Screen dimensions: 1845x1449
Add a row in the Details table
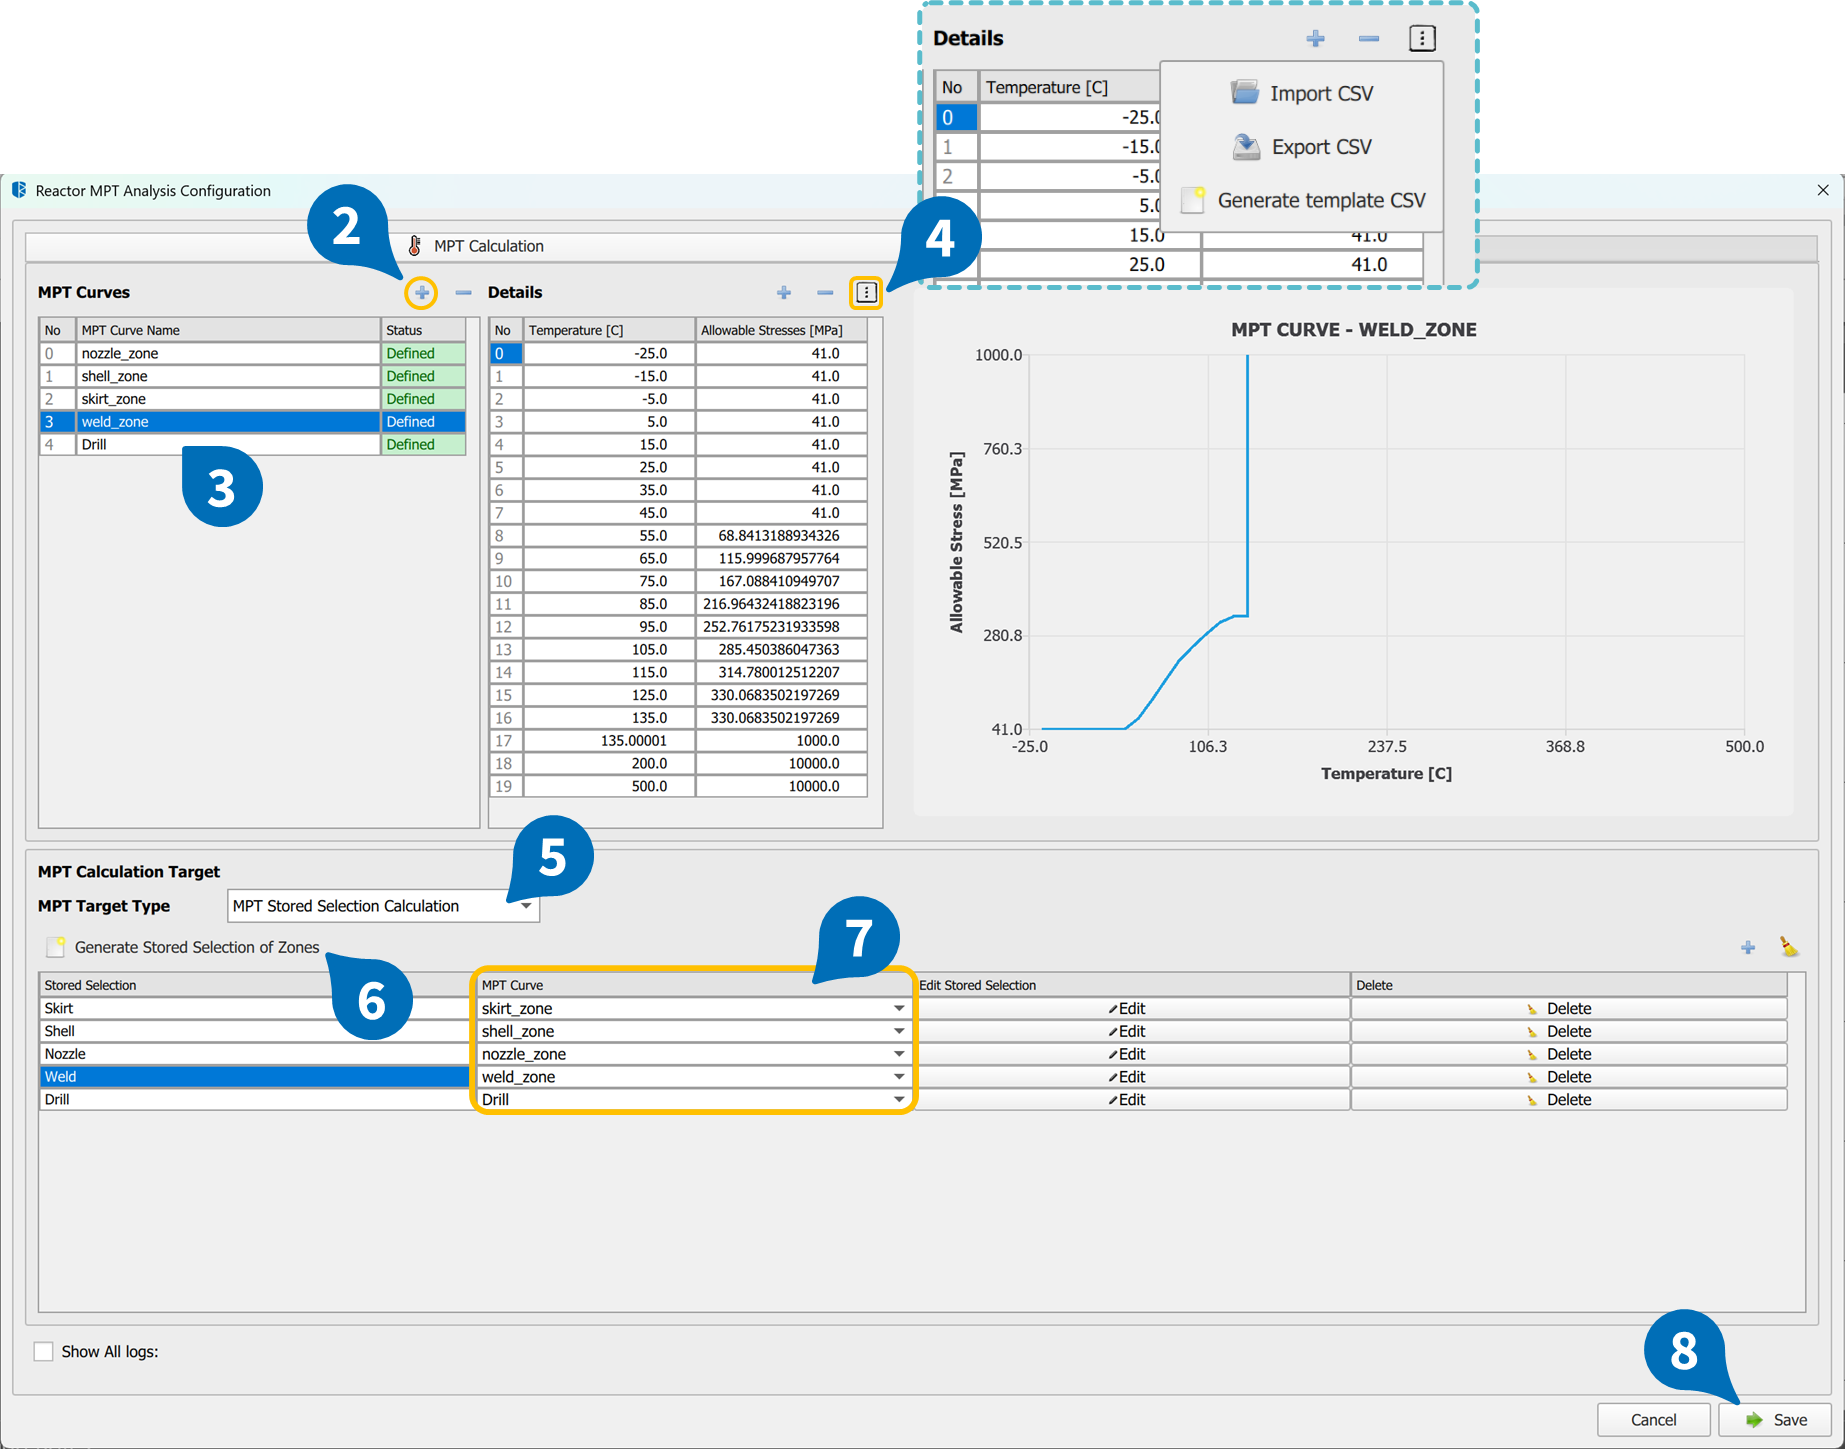(x=784, y=293)
